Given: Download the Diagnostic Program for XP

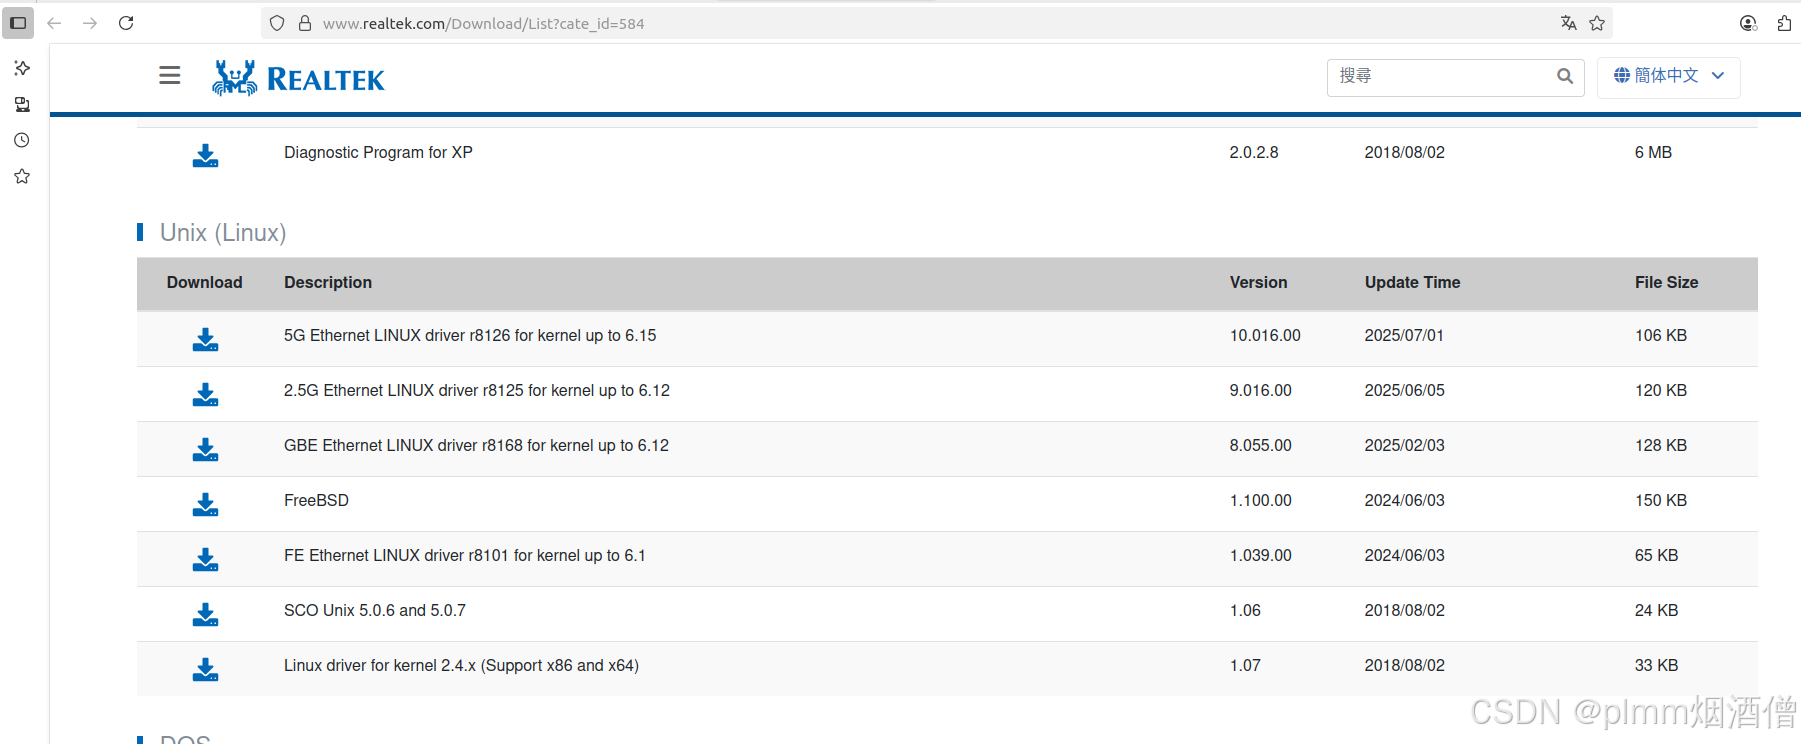Looking at the screenshot, I should [x=205, y=156].
